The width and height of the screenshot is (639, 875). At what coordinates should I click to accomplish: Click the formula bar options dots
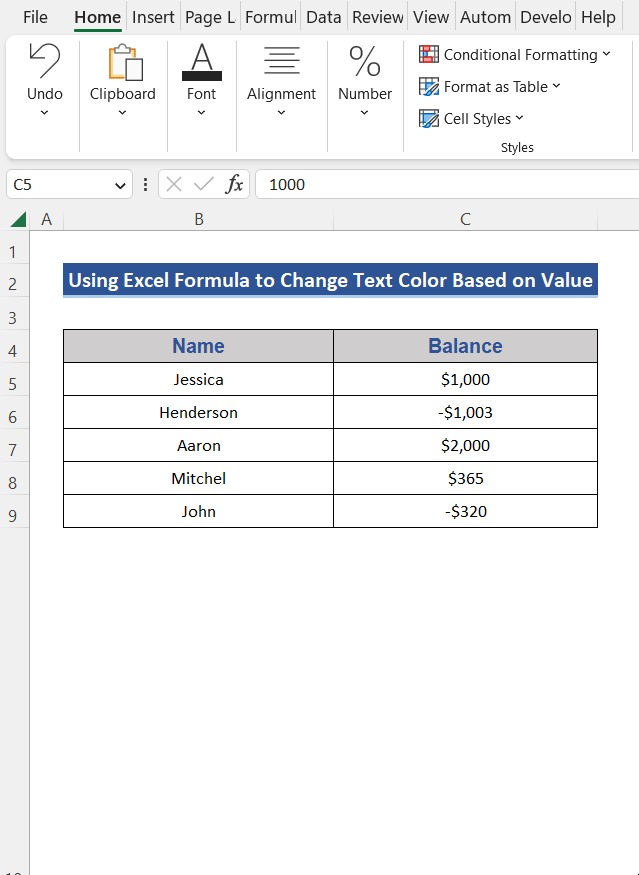[146, 184]
